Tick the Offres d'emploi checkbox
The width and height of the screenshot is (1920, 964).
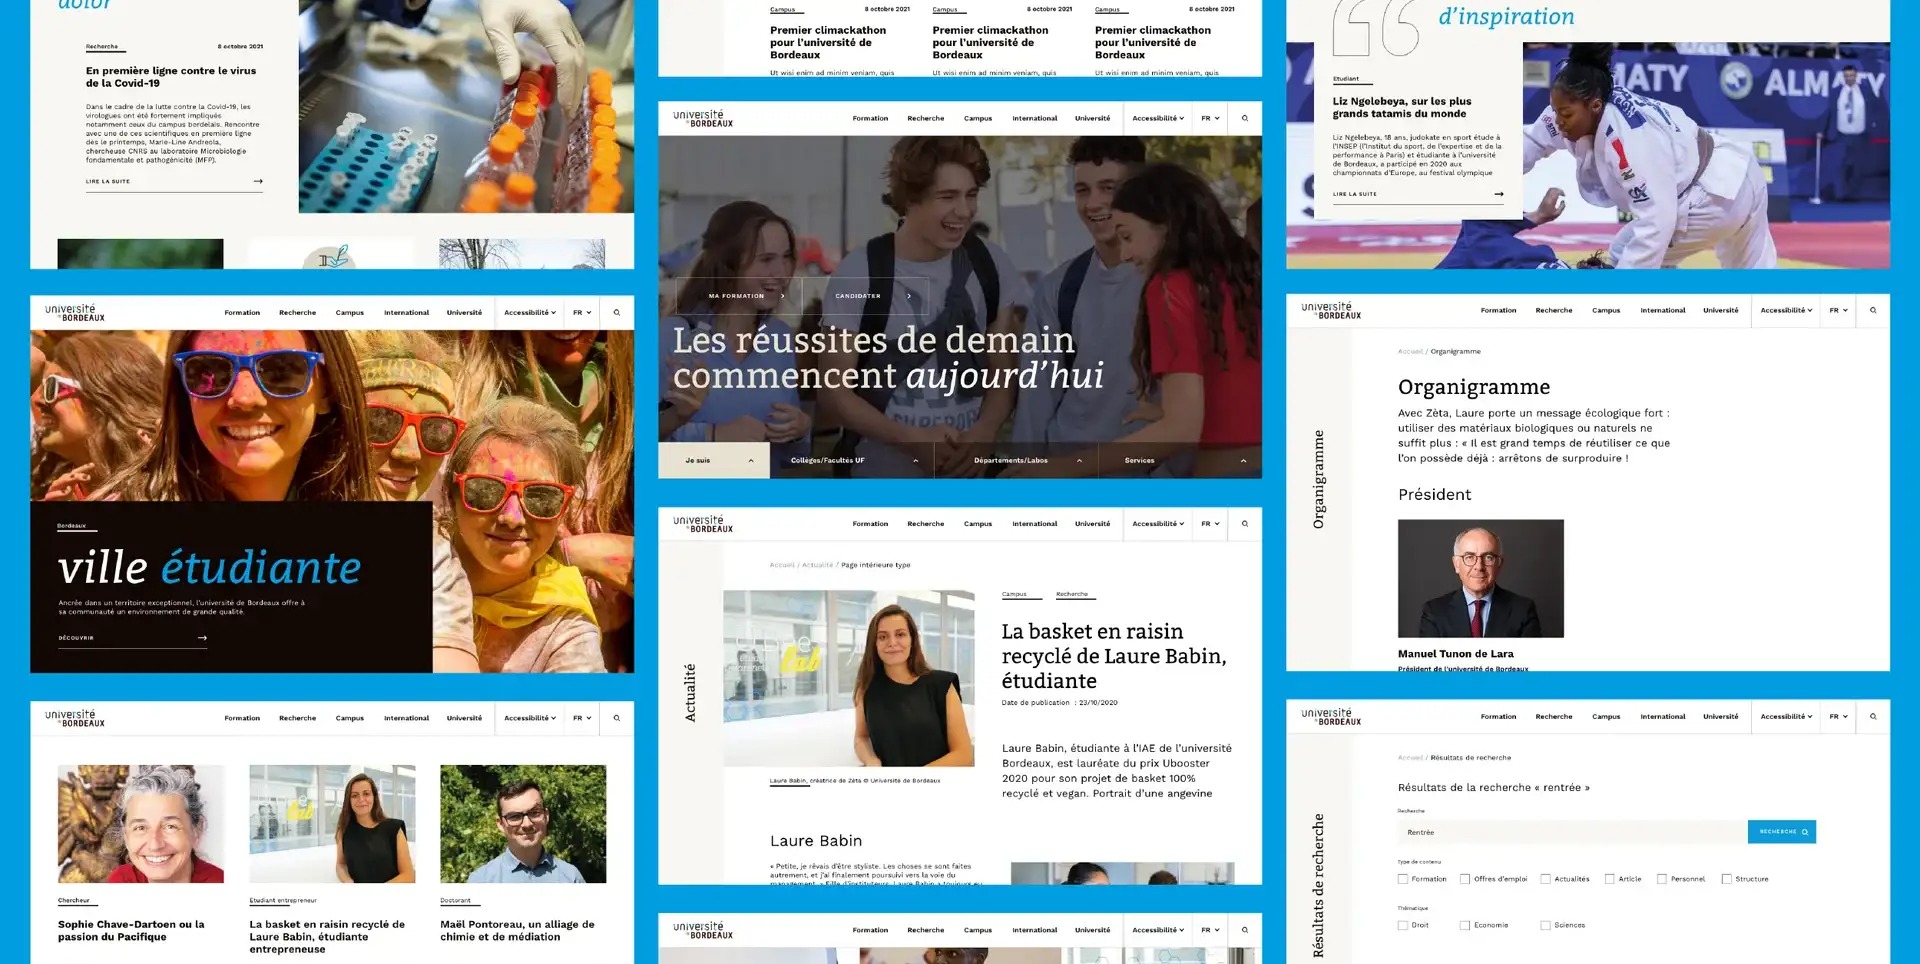[1465, 879]
